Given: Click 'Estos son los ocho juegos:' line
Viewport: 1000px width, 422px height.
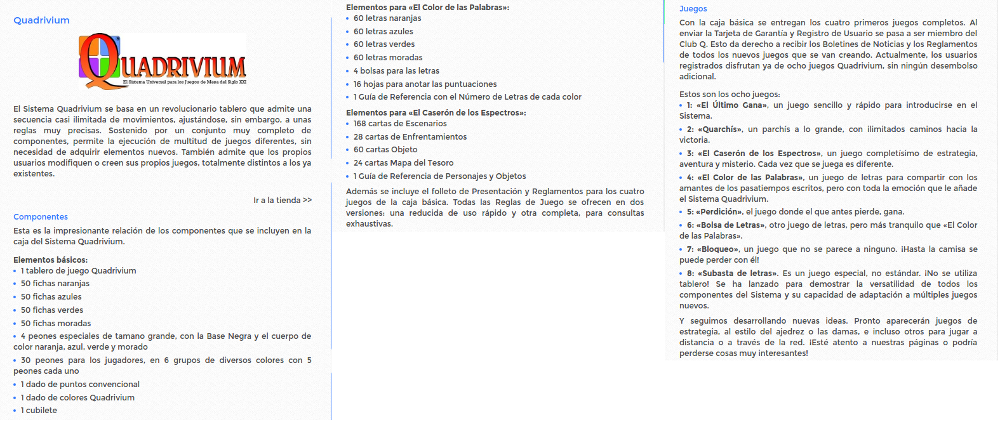Looking at the screenshot, I should 730,94.
